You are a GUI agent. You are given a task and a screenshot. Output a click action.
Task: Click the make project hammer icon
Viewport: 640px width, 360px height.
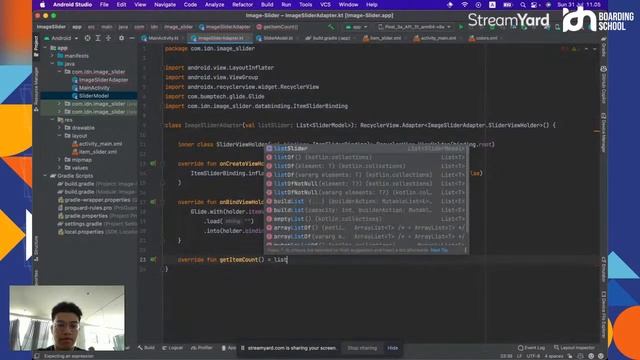331,27
